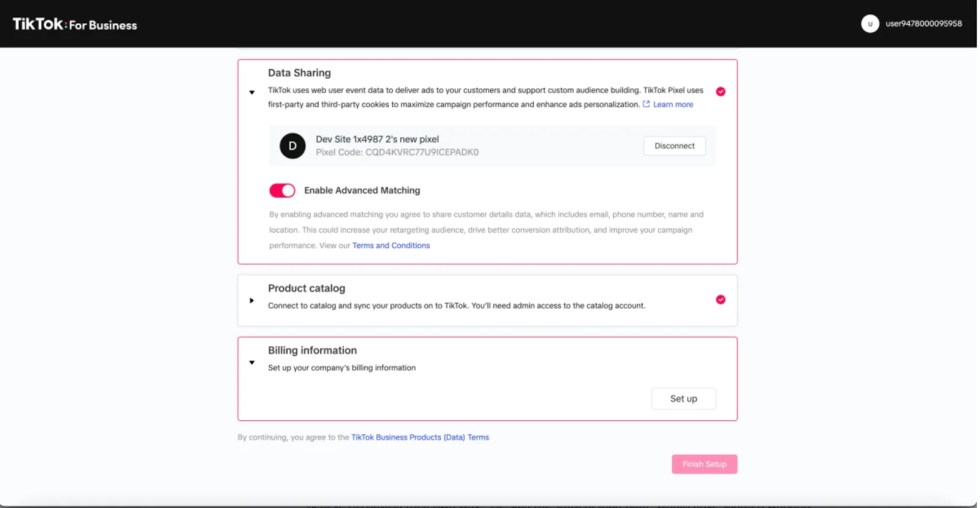Open the user9478000095958 account menu

[x=923, y=24]
